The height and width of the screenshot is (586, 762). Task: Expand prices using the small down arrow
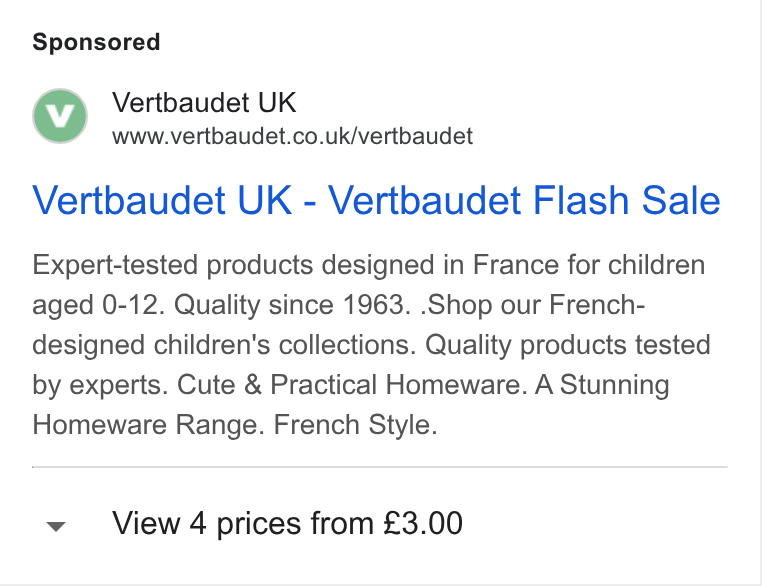[56, 526]
